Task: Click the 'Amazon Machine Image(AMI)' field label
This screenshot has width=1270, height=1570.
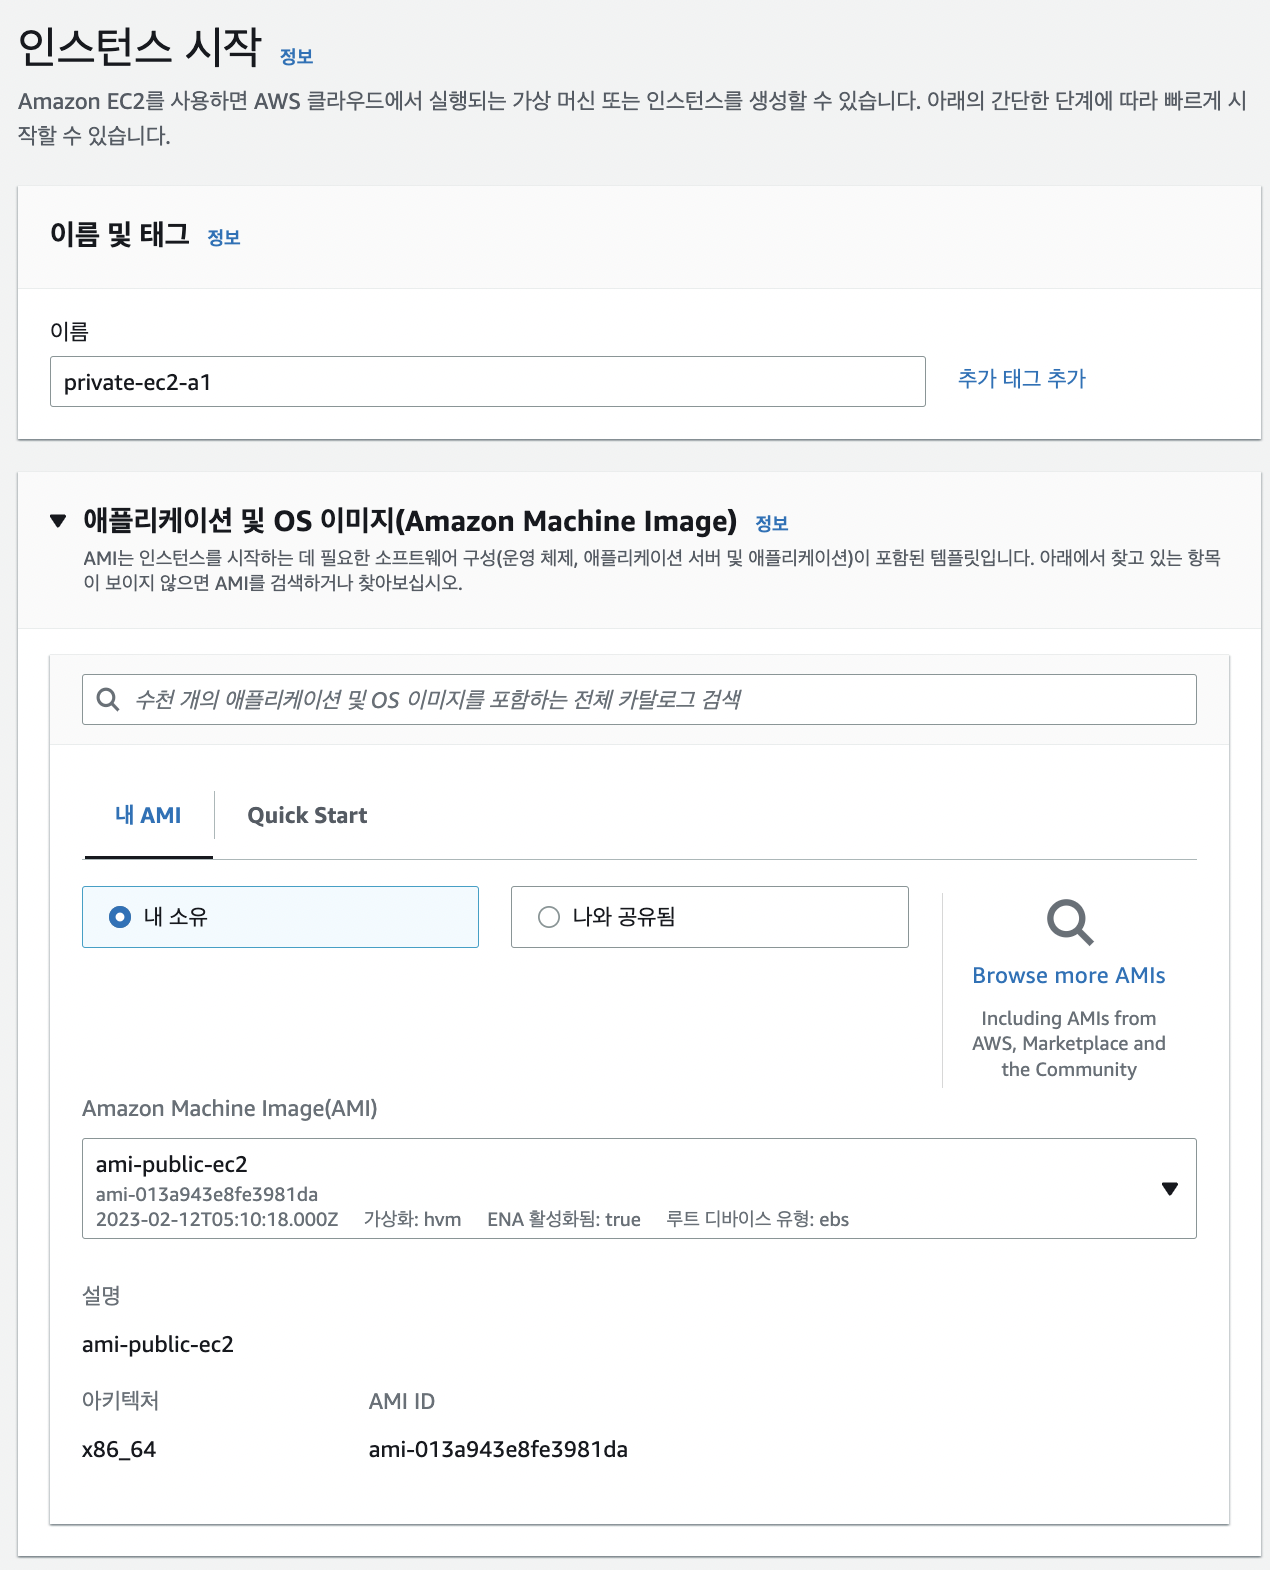Action: click(230, 1108)
